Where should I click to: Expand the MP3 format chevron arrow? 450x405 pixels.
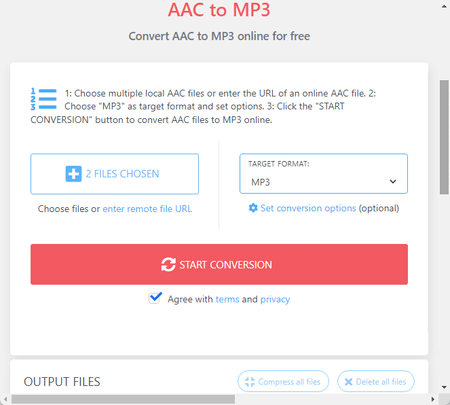click(393, 182)
